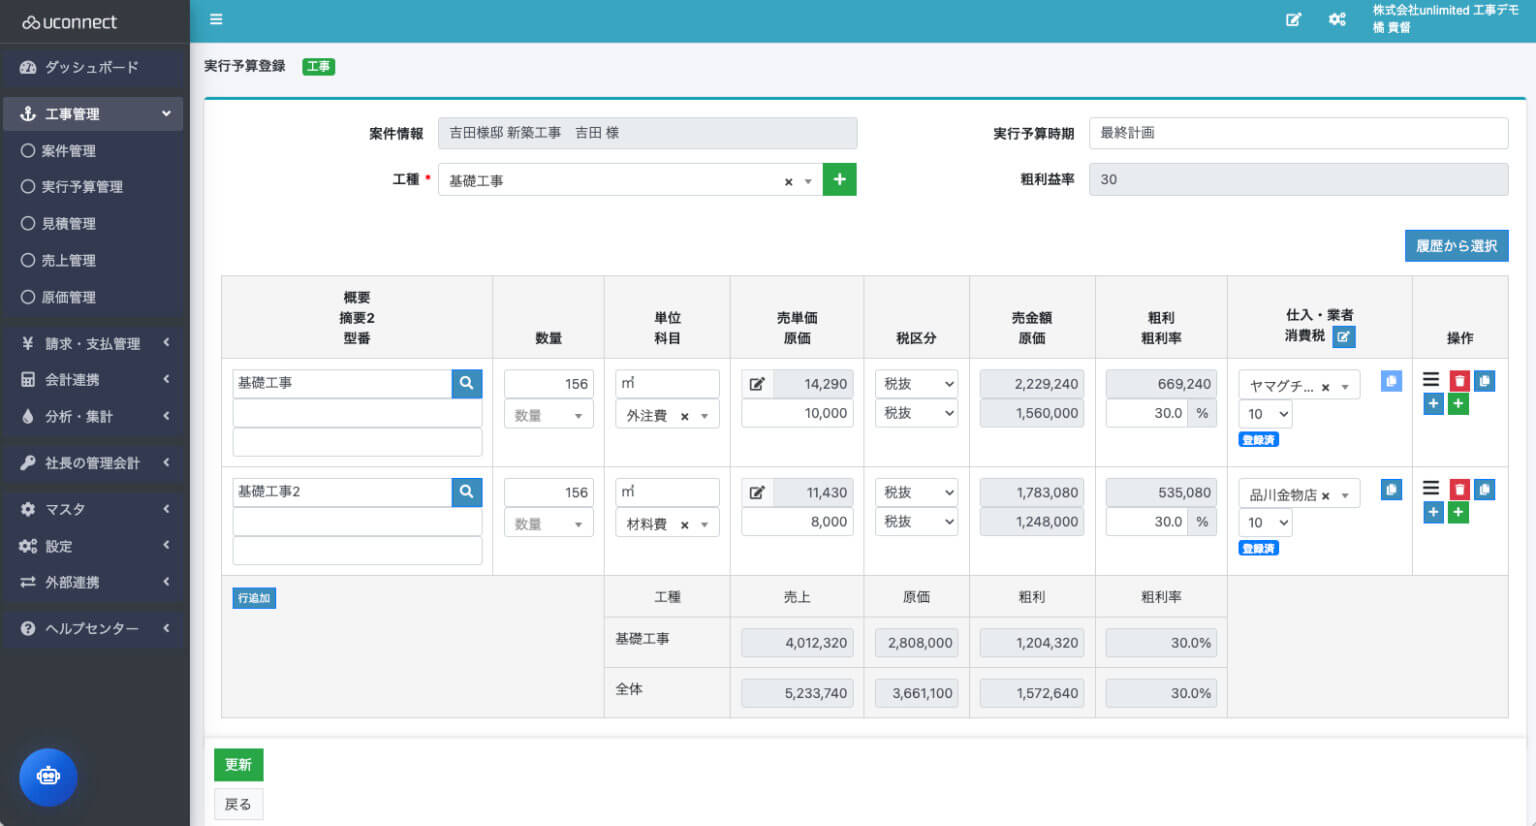The width and height of the screenshot is (1536, 826).
Task: Open ヤマグチ supplier dropdown
Action: (x=1345, y=387)
